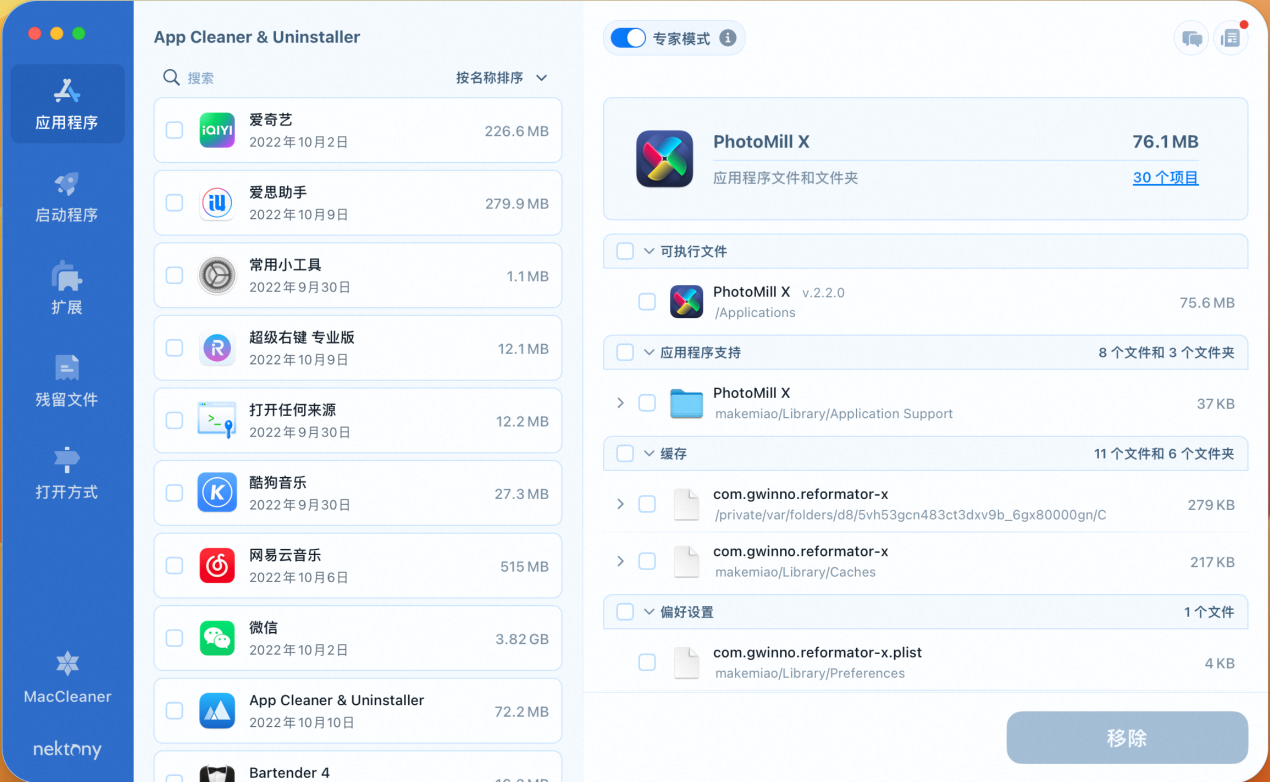This screenshot has width=1270, height=782.
Task: Check the 偏好设置 section checkbox
Action: 625,611
